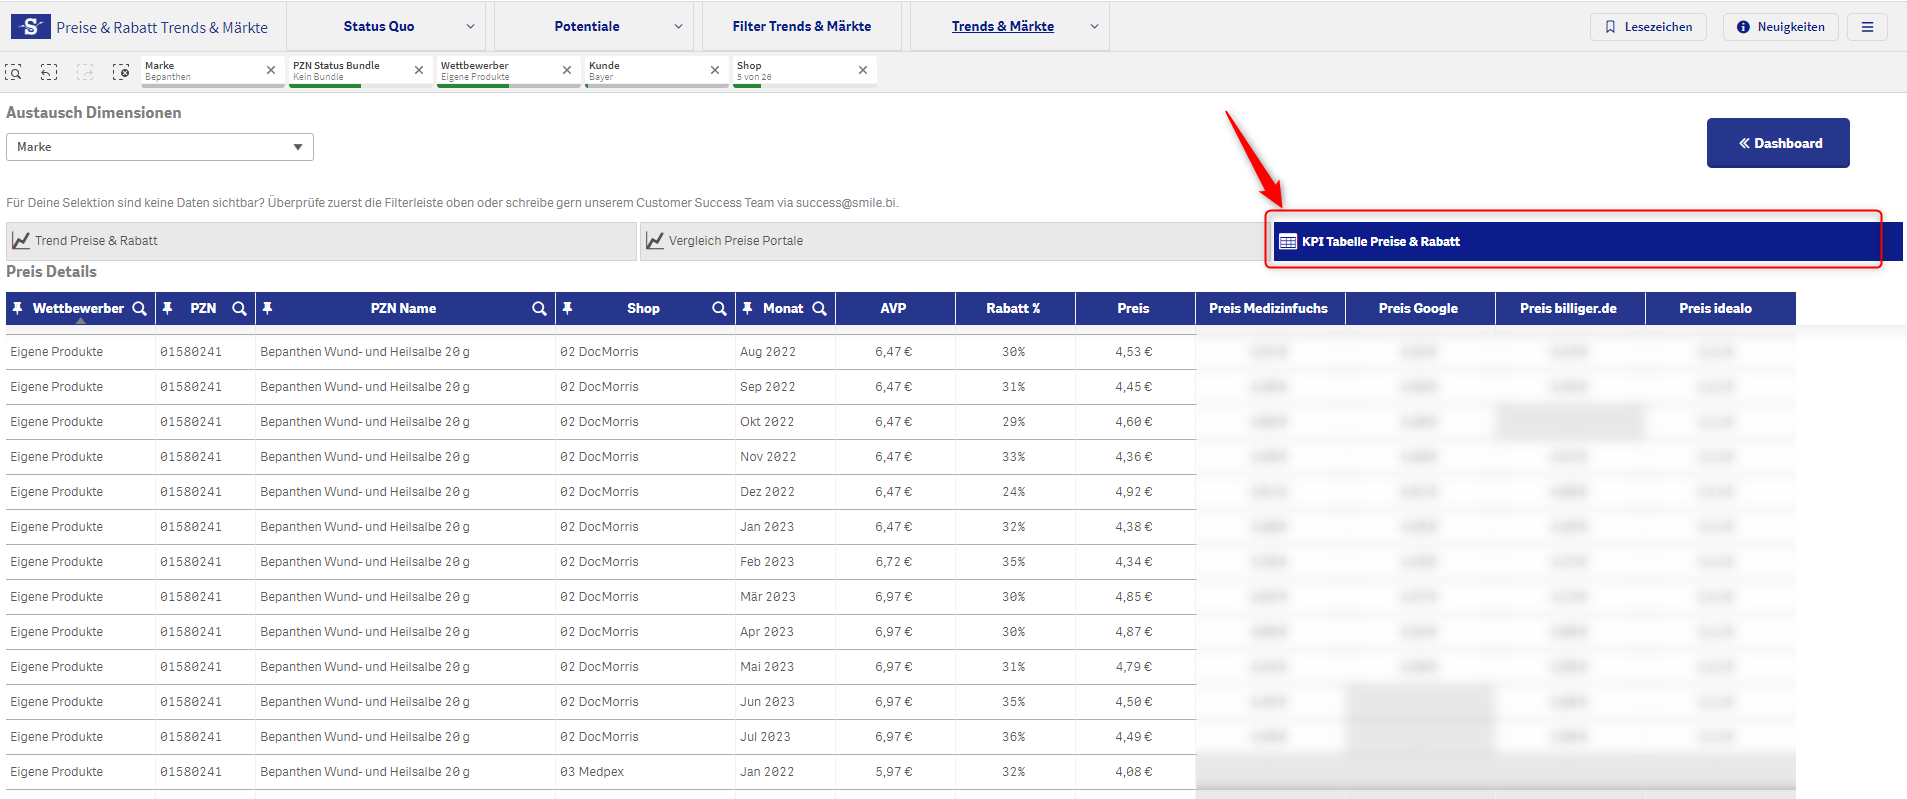
Task: Step back one selection in filter bar
Action: tap(49, 72)
